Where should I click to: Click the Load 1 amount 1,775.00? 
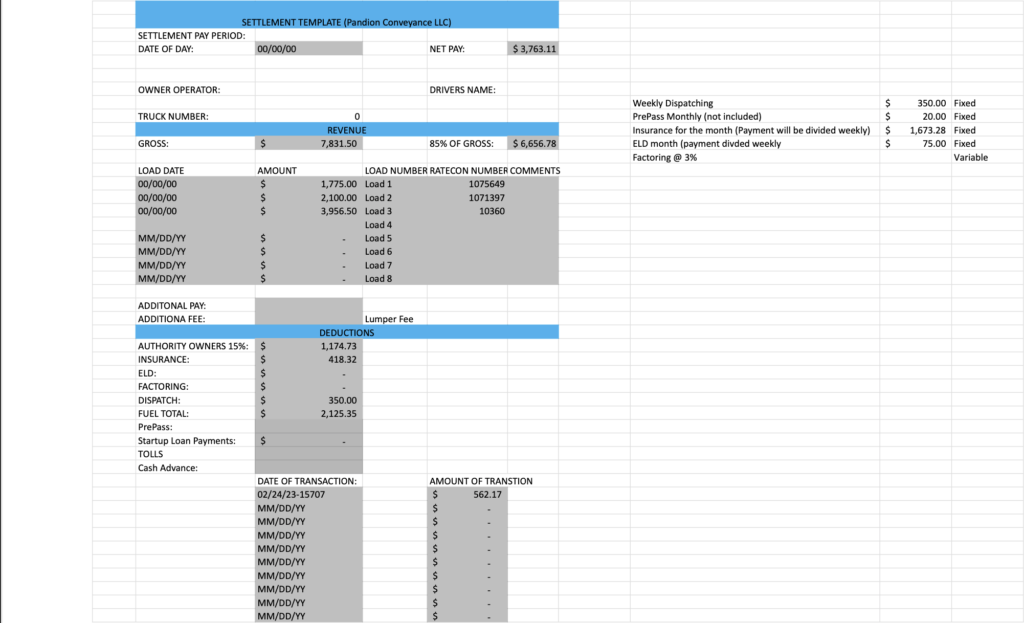[x=309, y=184]
